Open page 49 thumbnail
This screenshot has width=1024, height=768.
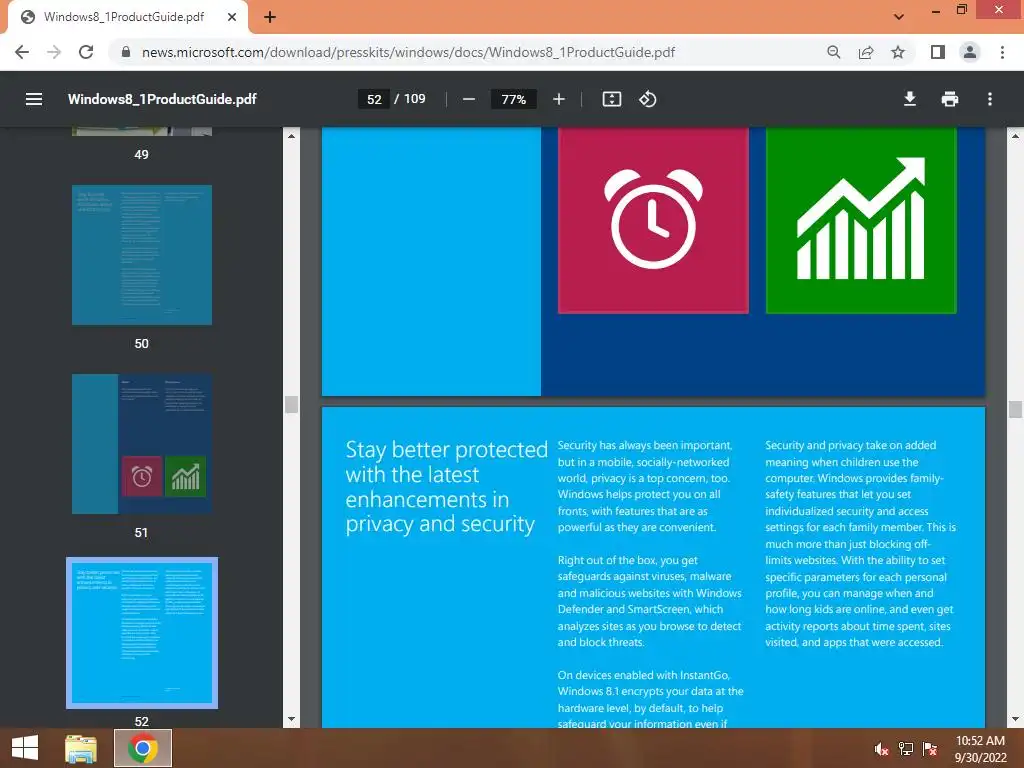142,131
